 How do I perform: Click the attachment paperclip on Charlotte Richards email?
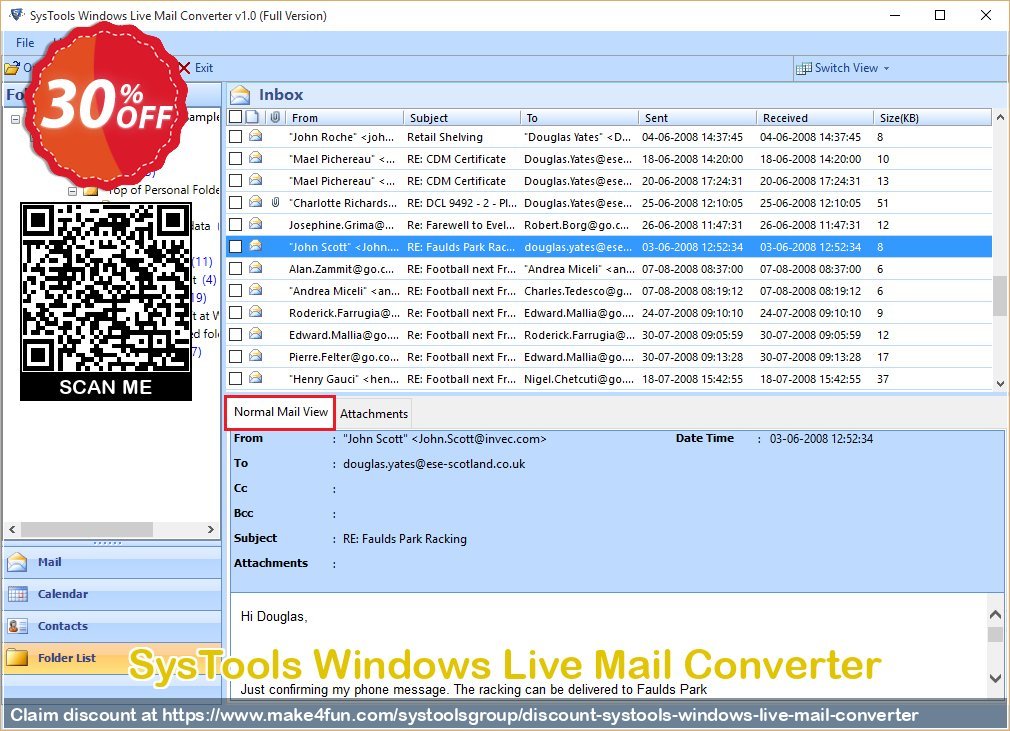pyautogui.click(x=275, y=203)
